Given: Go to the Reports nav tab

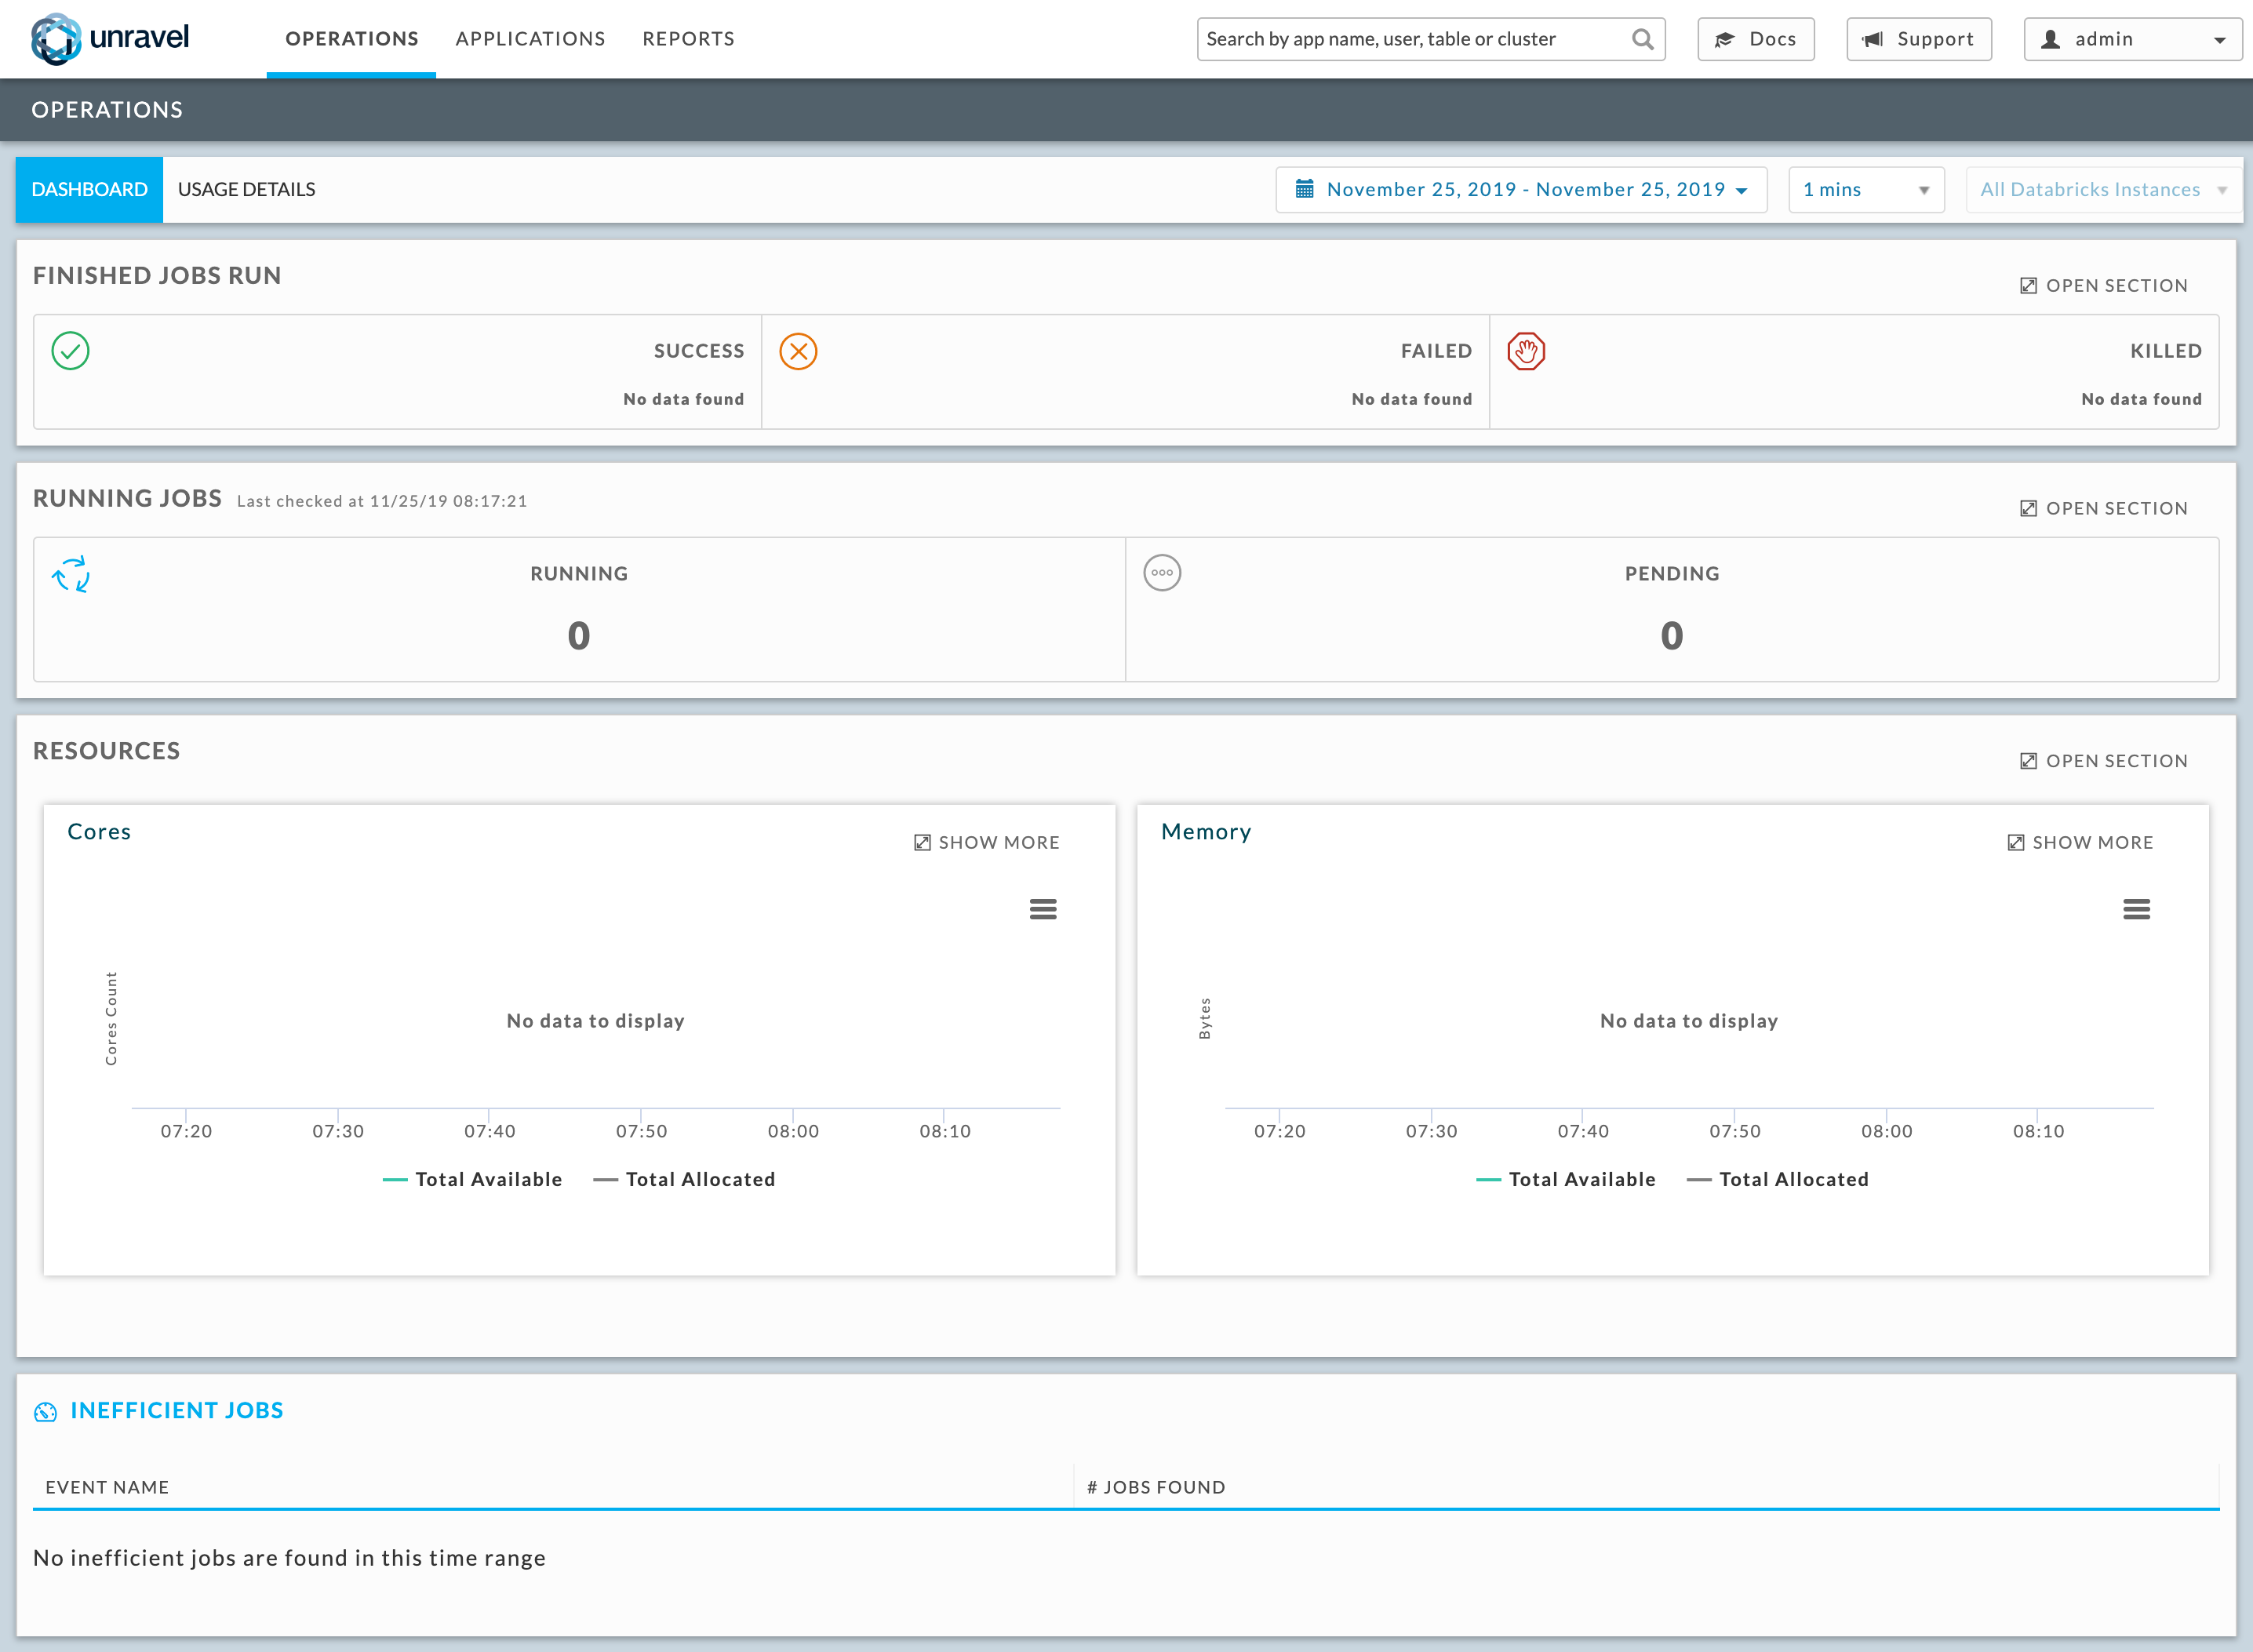Looking at the screenshot, I should [x=688, y=39].
